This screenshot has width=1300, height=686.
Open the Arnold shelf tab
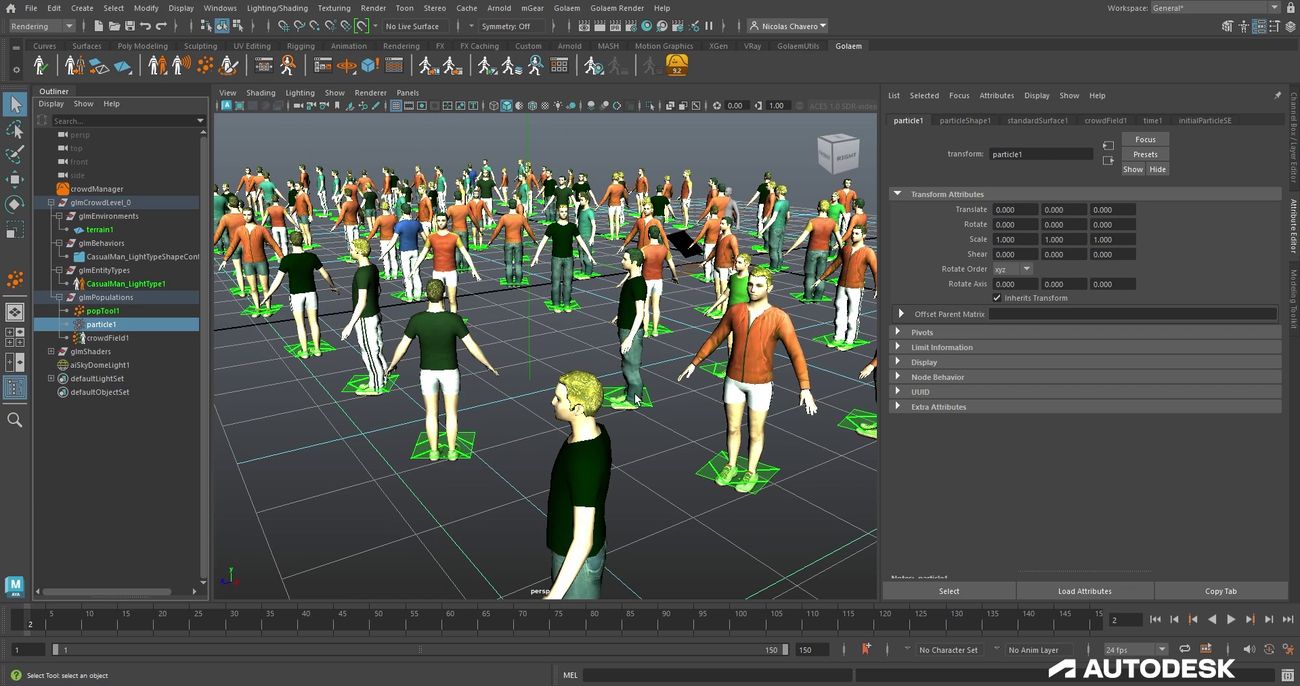click(x=569, y=46)
